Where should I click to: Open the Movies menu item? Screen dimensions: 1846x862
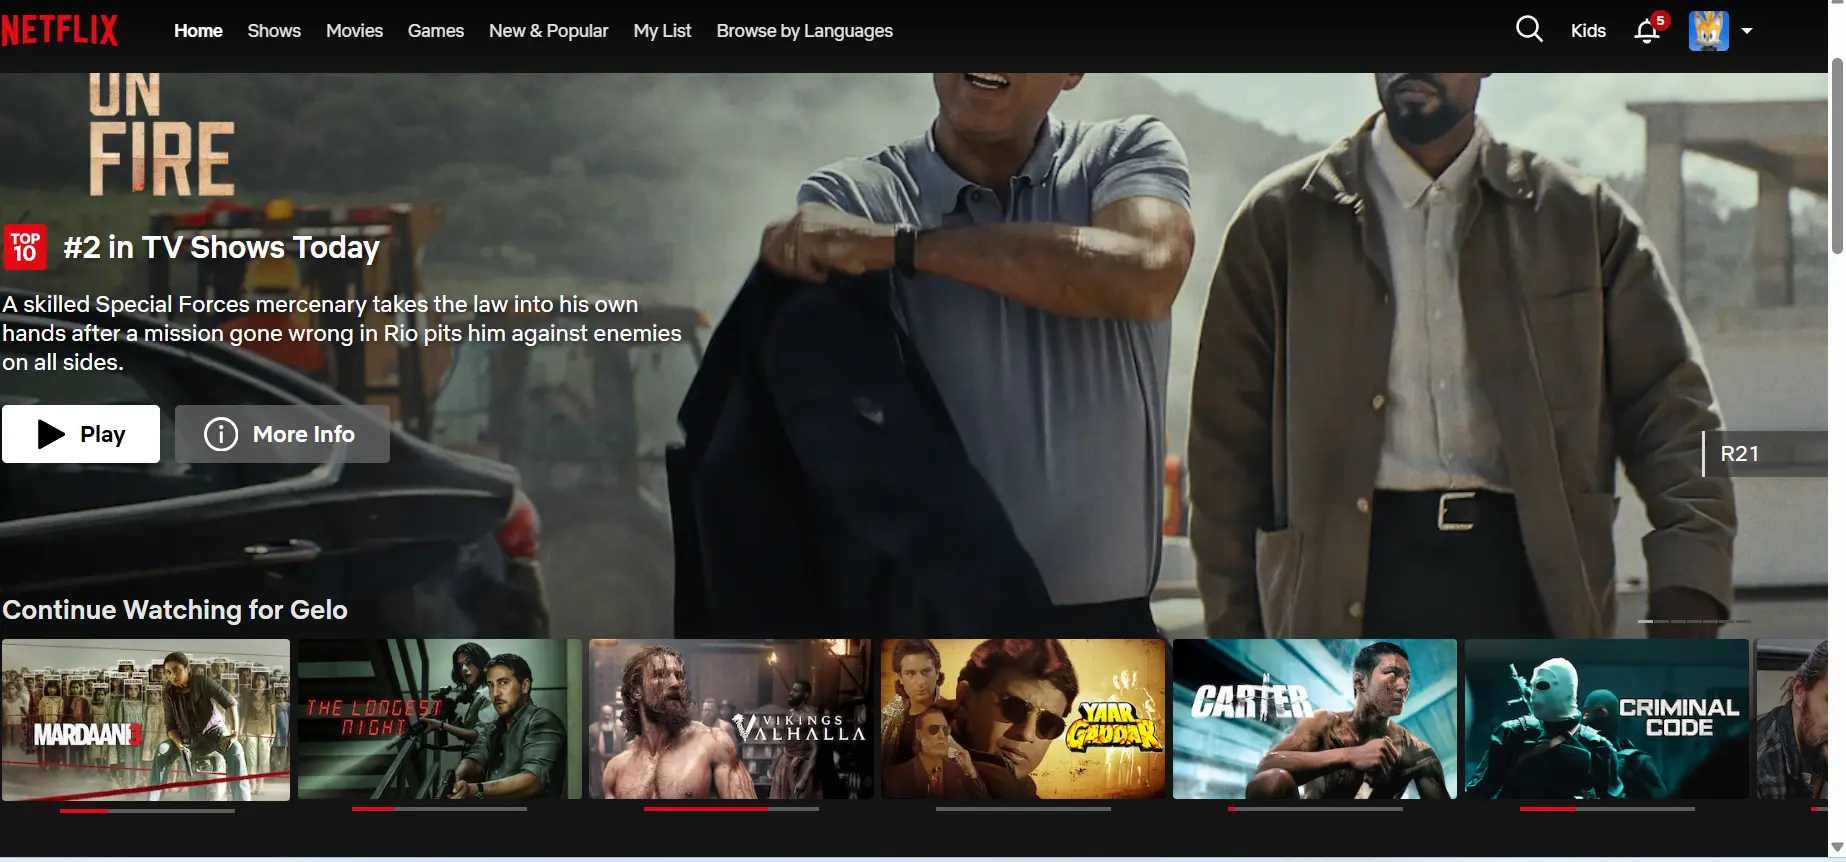click(x=354, y=31)
